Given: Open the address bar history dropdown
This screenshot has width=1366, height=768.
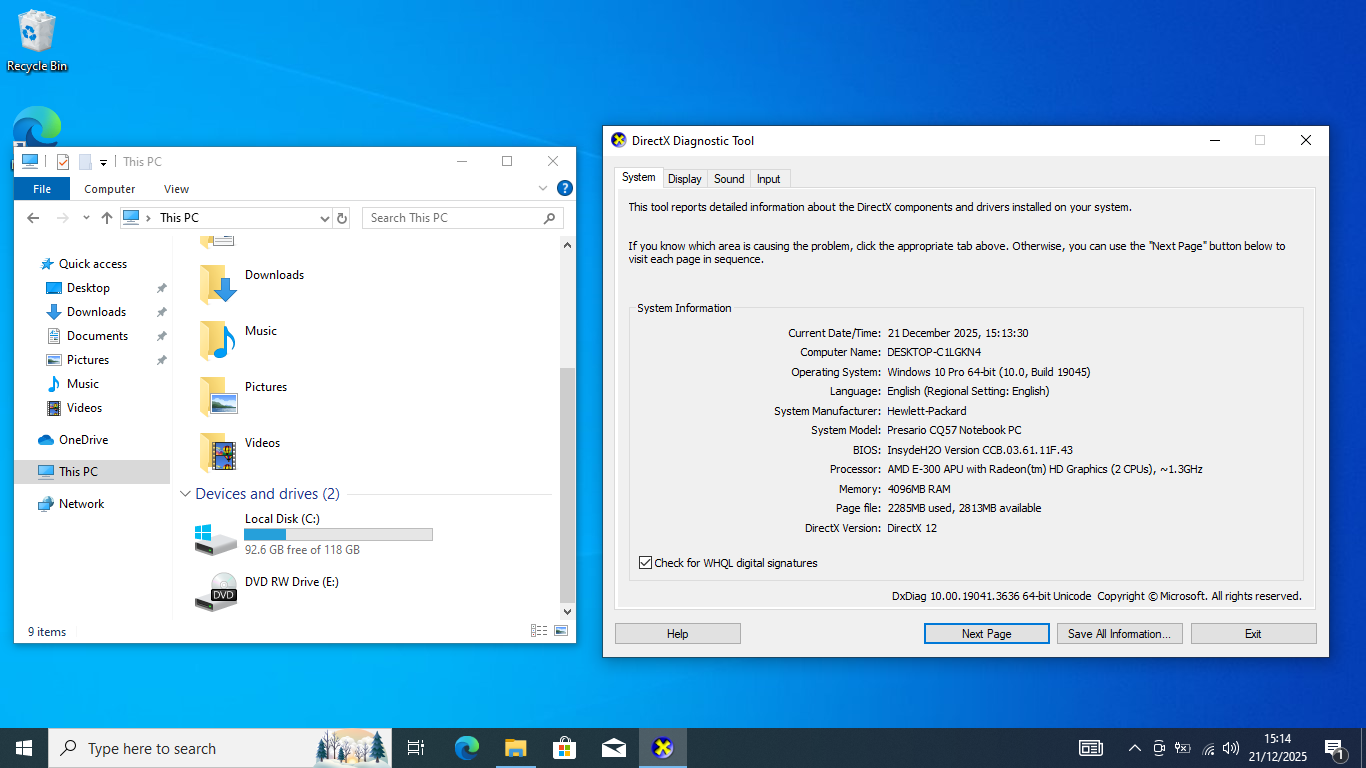Looking at the screenshot, I should pyautogui.click(x=324, y=218).
